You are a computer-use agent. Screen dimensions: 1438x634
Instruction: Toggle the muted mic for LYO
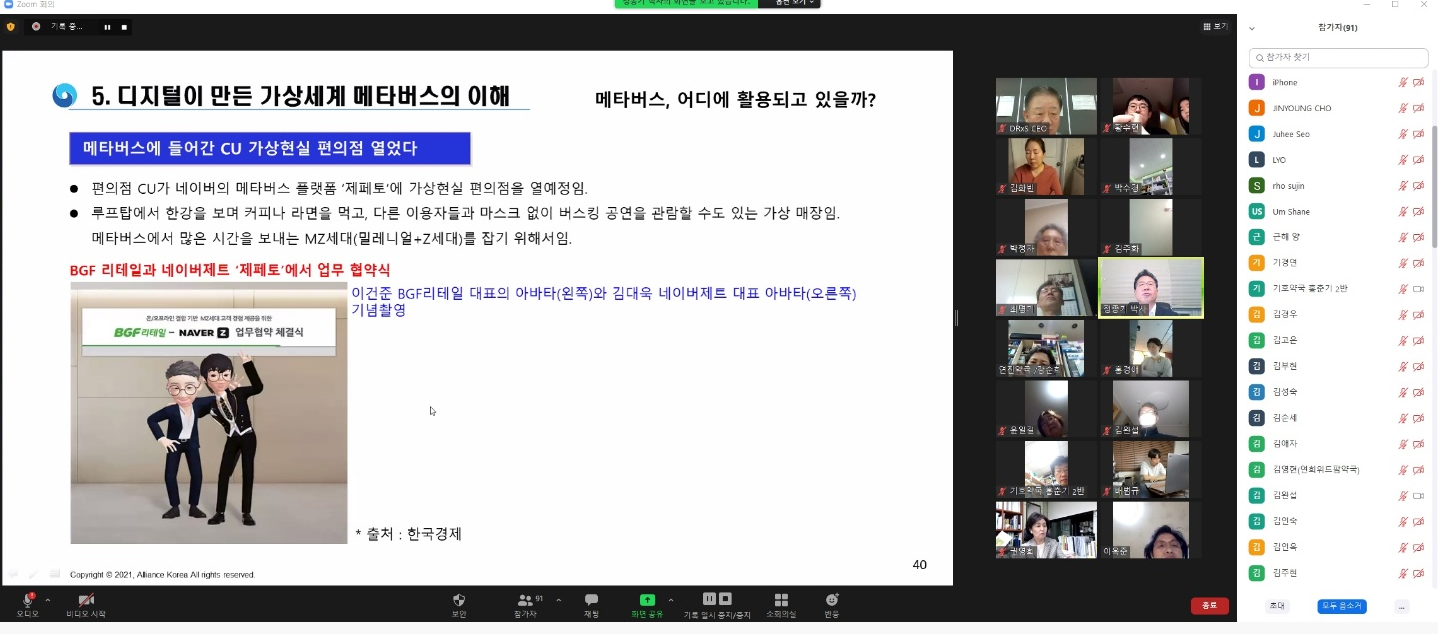(1403, 160)
